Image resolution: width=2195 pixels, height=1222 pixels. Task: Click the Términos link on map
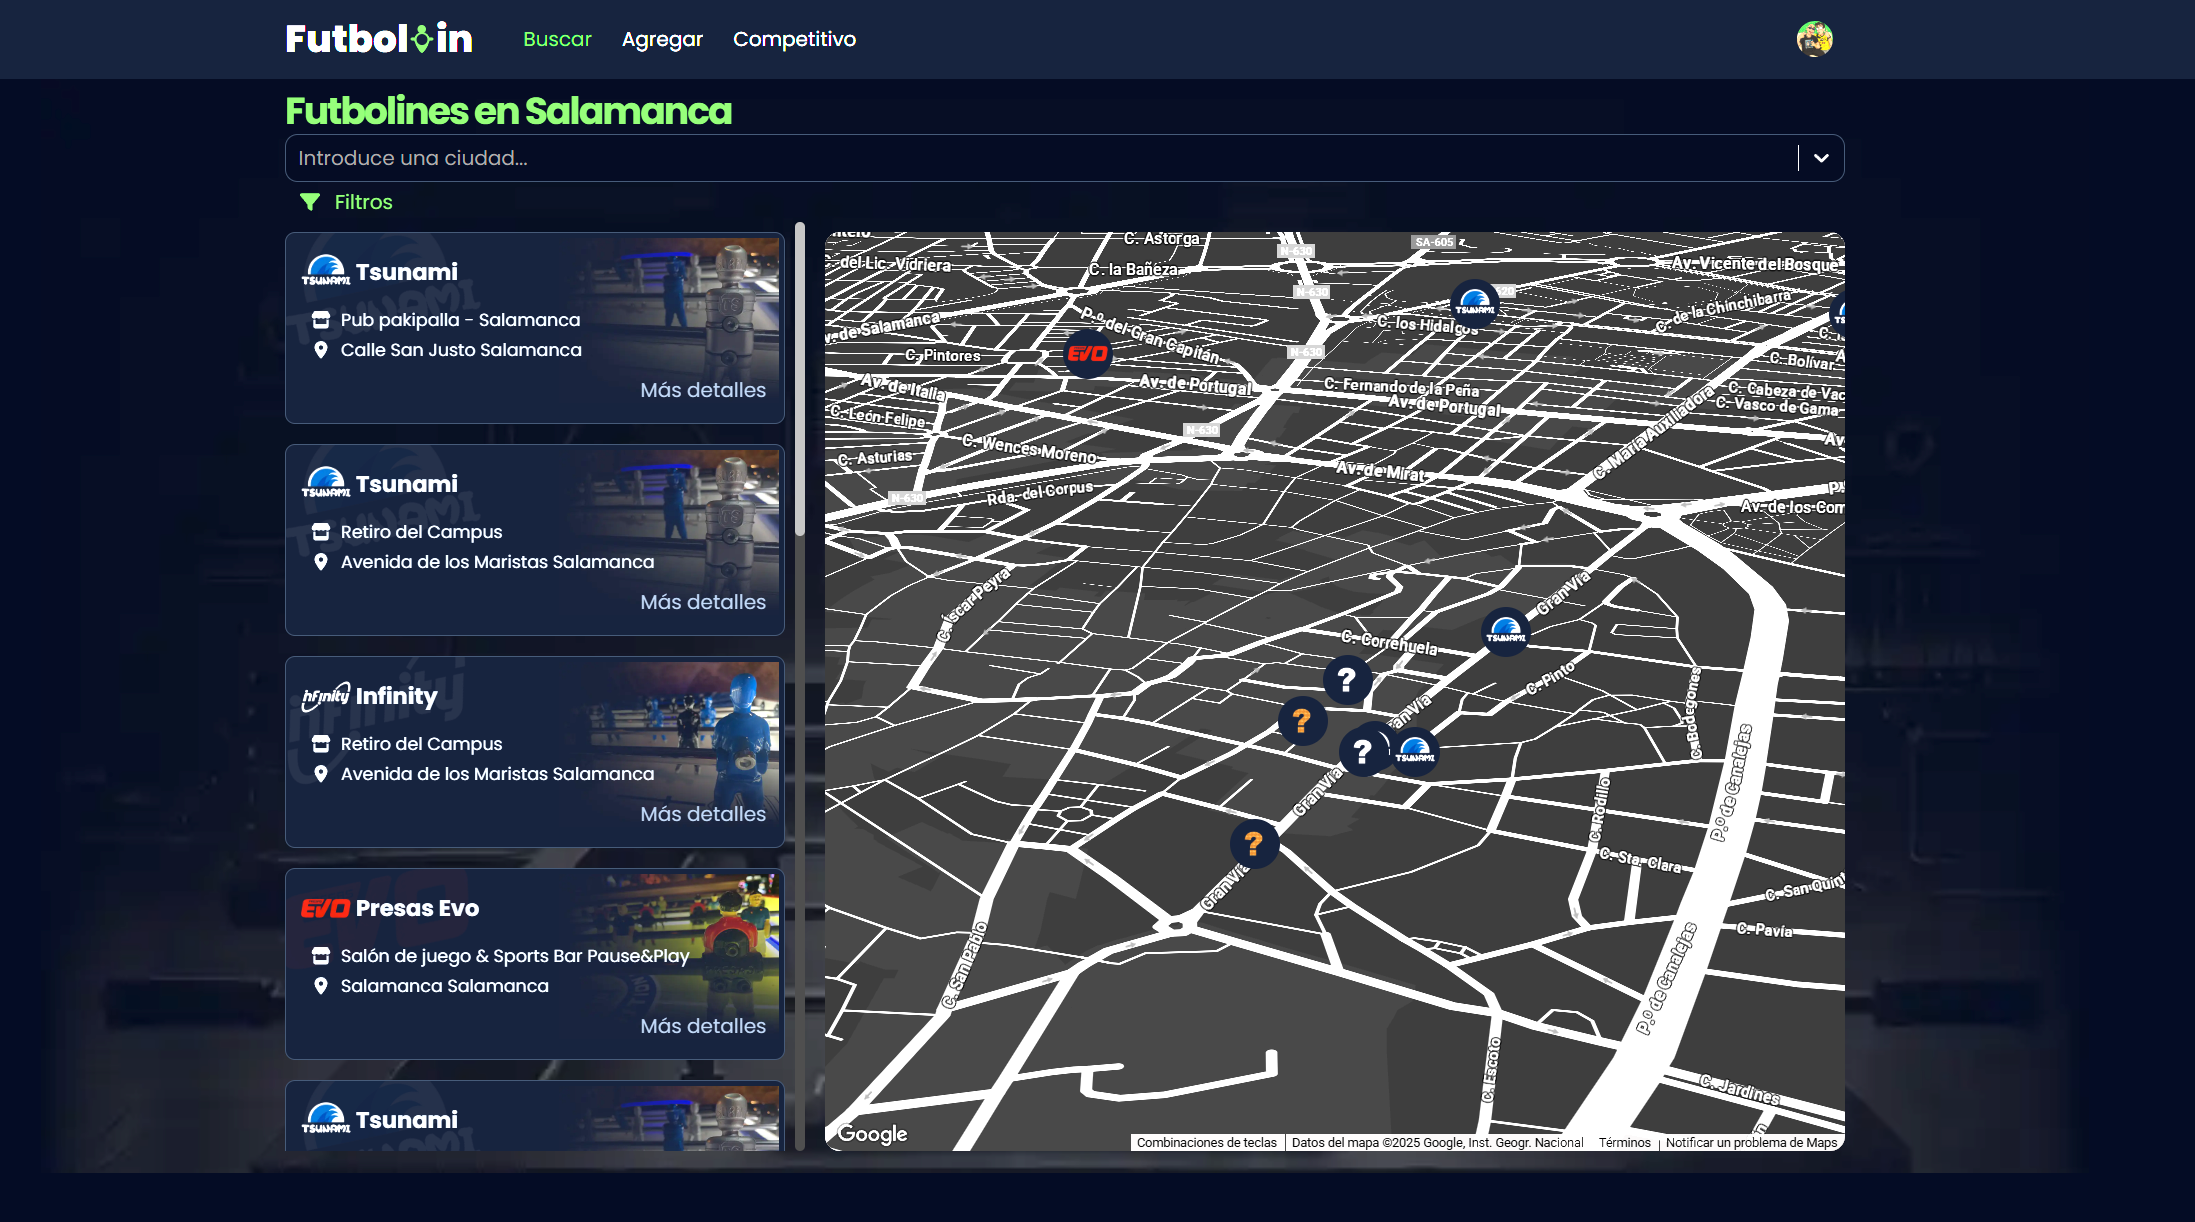click(x=1624, y=1142)
